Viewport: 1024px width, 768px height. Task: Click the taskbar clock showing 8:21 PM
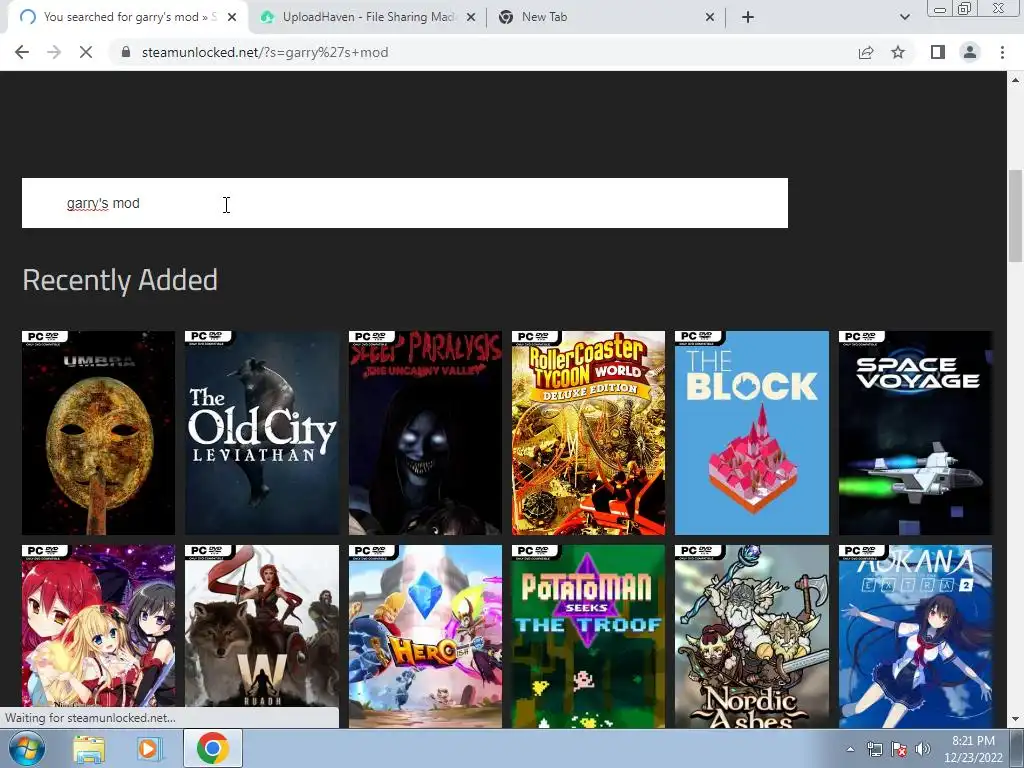973,749
